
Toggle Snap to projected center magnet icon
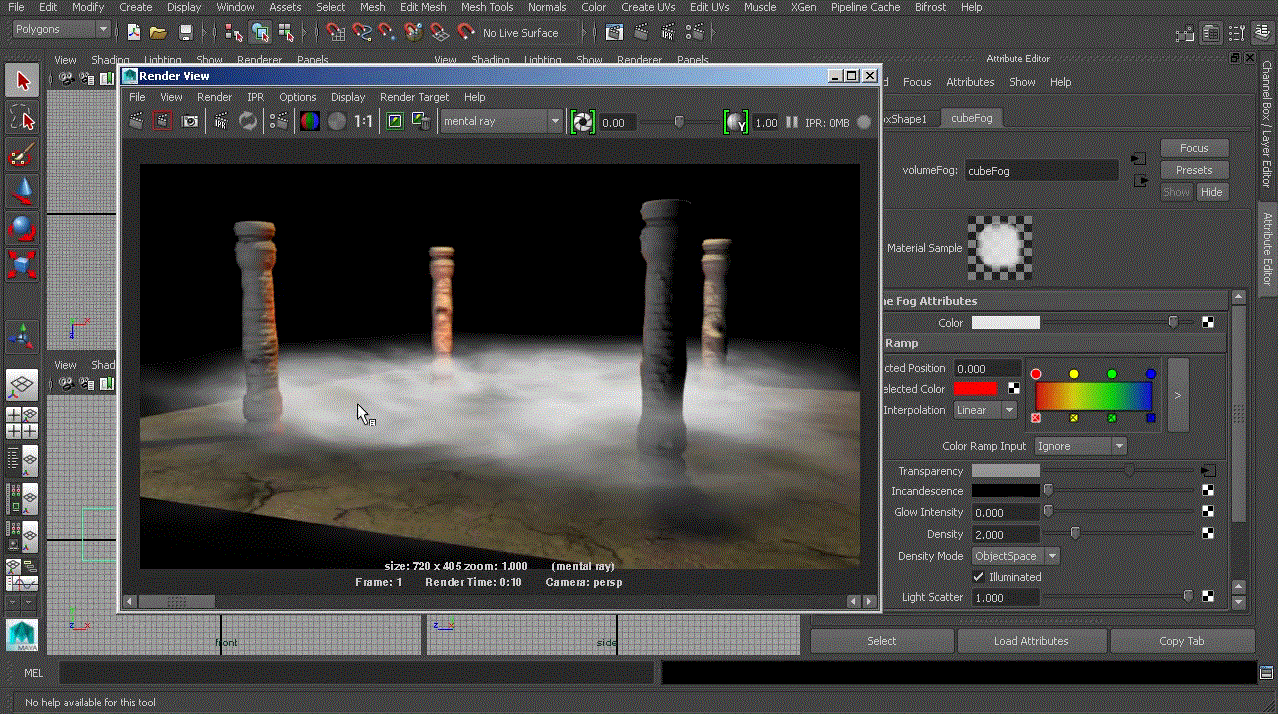(413, 32)
